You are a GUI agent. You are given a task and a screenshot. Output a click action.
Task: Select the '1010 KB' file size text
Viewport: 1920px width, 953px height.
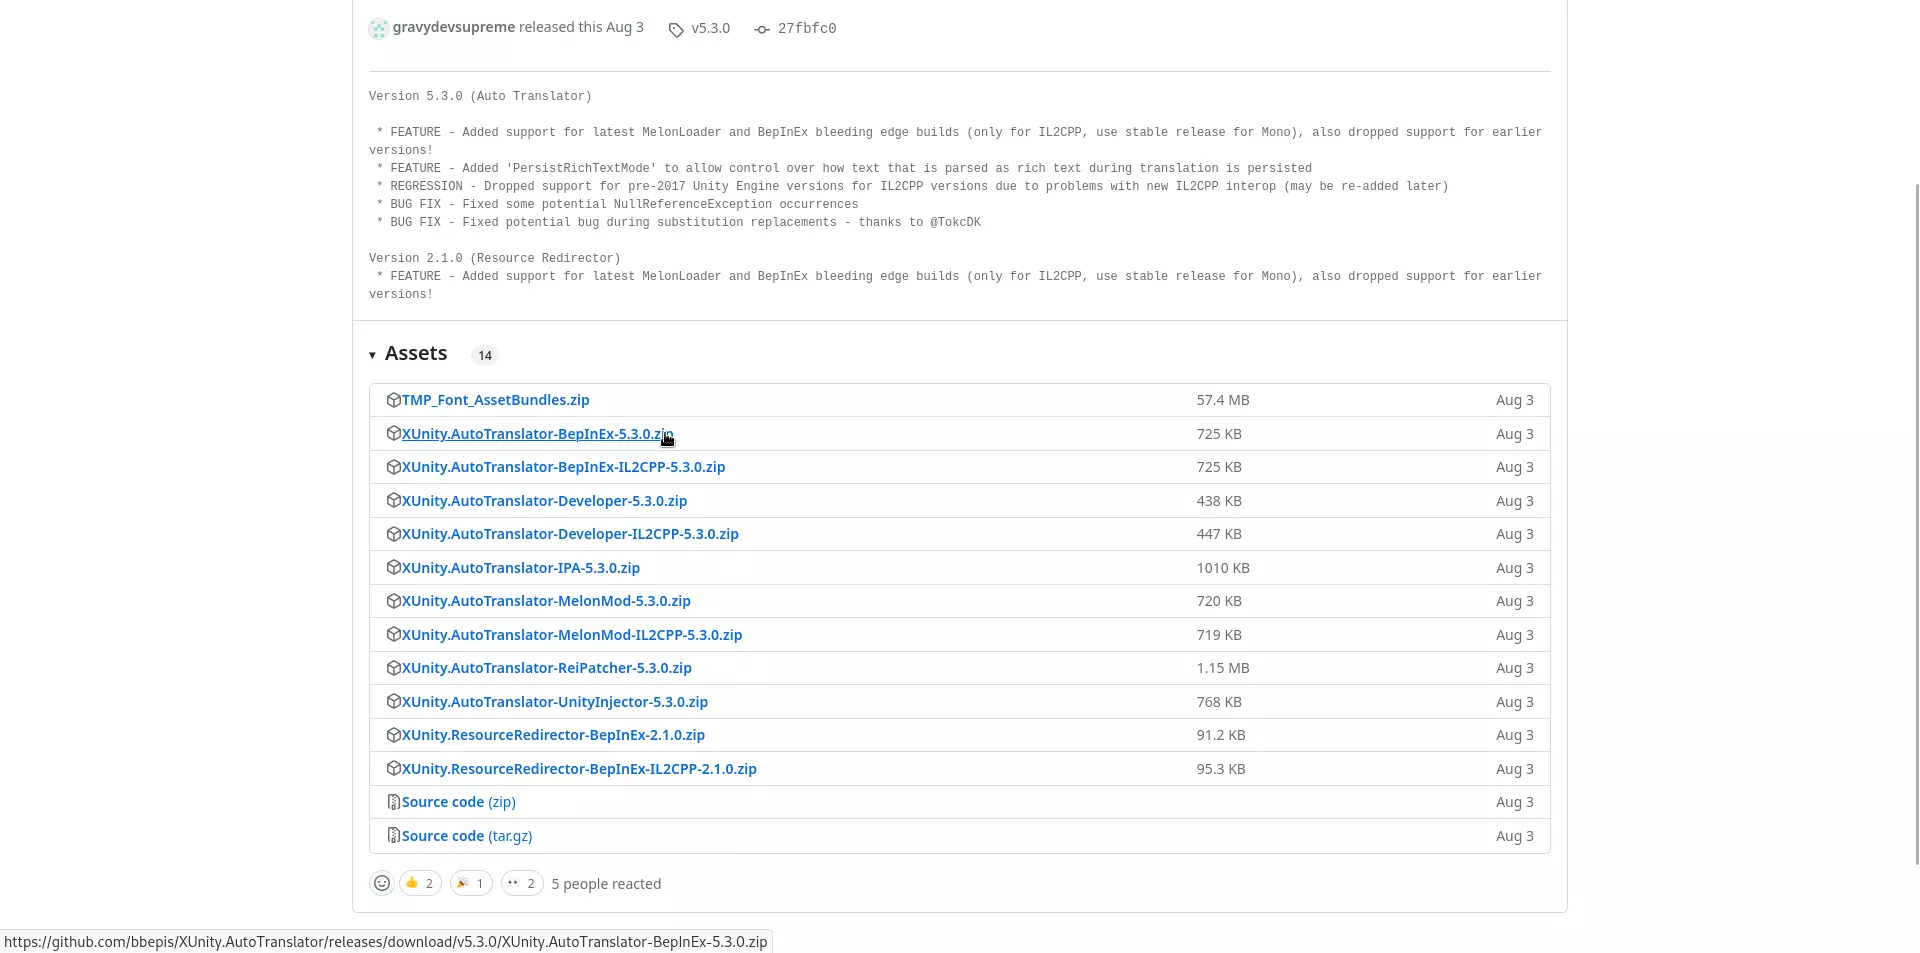click(1223, 568)
